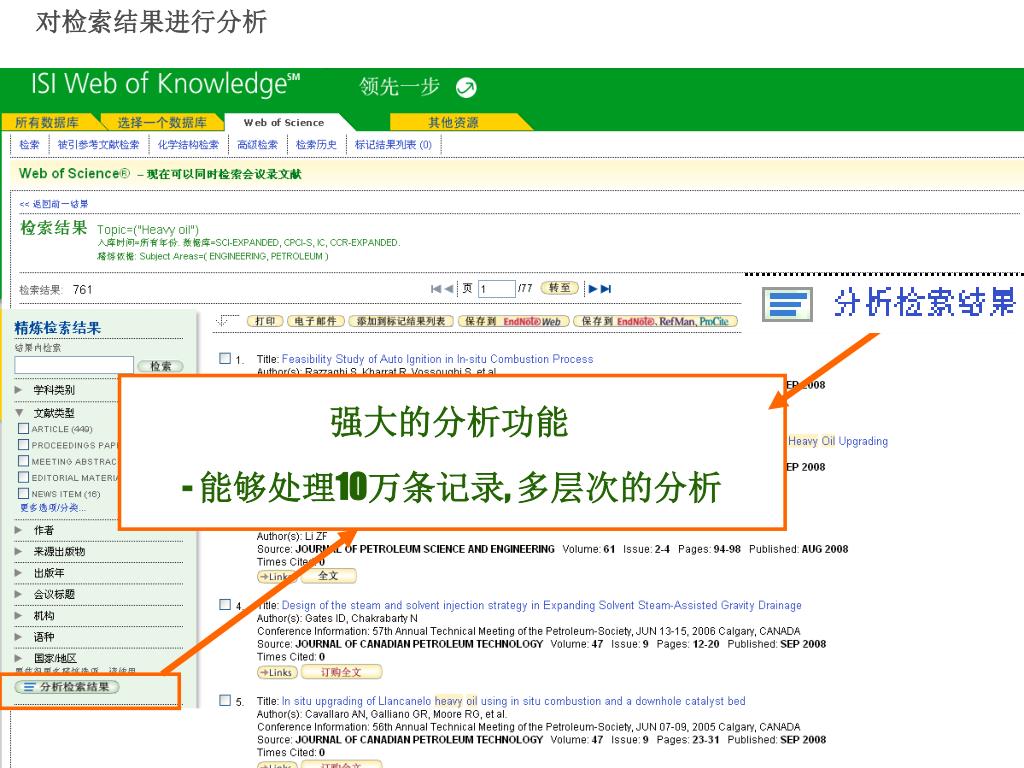Click the 分析检索结果 button in sidebar
1024x768 pixels.
67,687
